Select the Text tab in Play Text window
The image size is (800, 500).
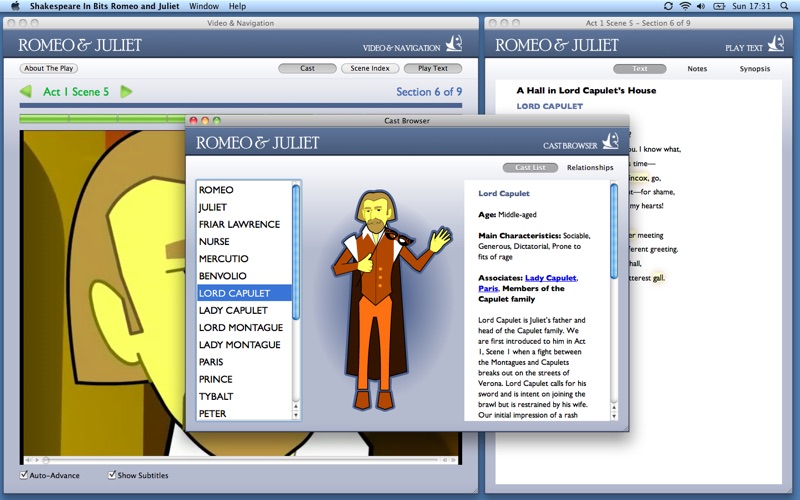point(640,69)
